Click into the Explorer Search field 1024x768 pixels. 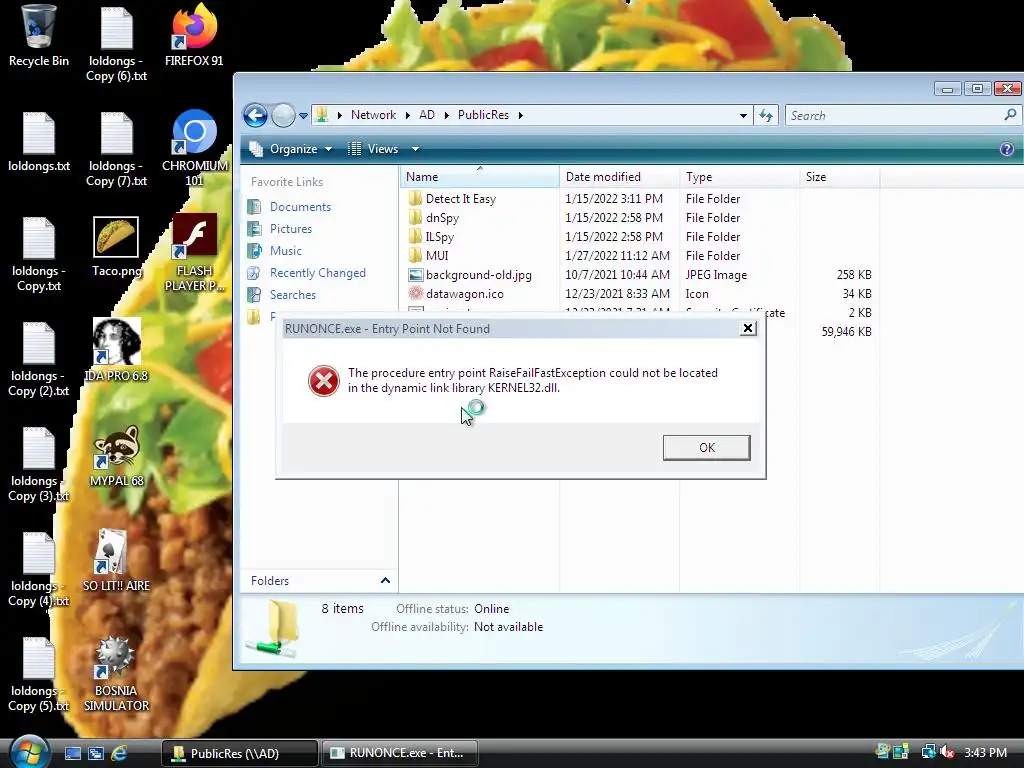coord(895,116)
